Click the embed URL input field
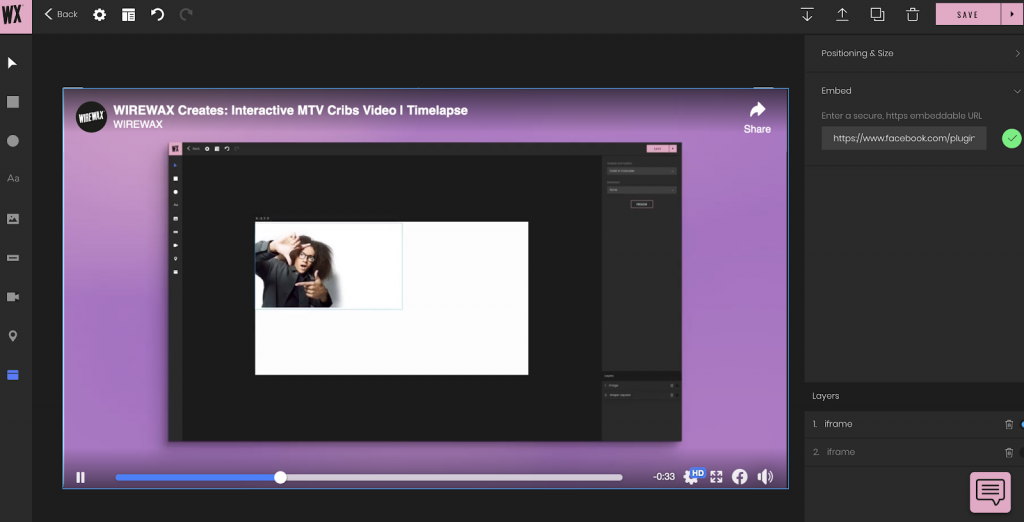Image resolution: width=1024 pixels, height=522 pixels. (x=904, y=139)
